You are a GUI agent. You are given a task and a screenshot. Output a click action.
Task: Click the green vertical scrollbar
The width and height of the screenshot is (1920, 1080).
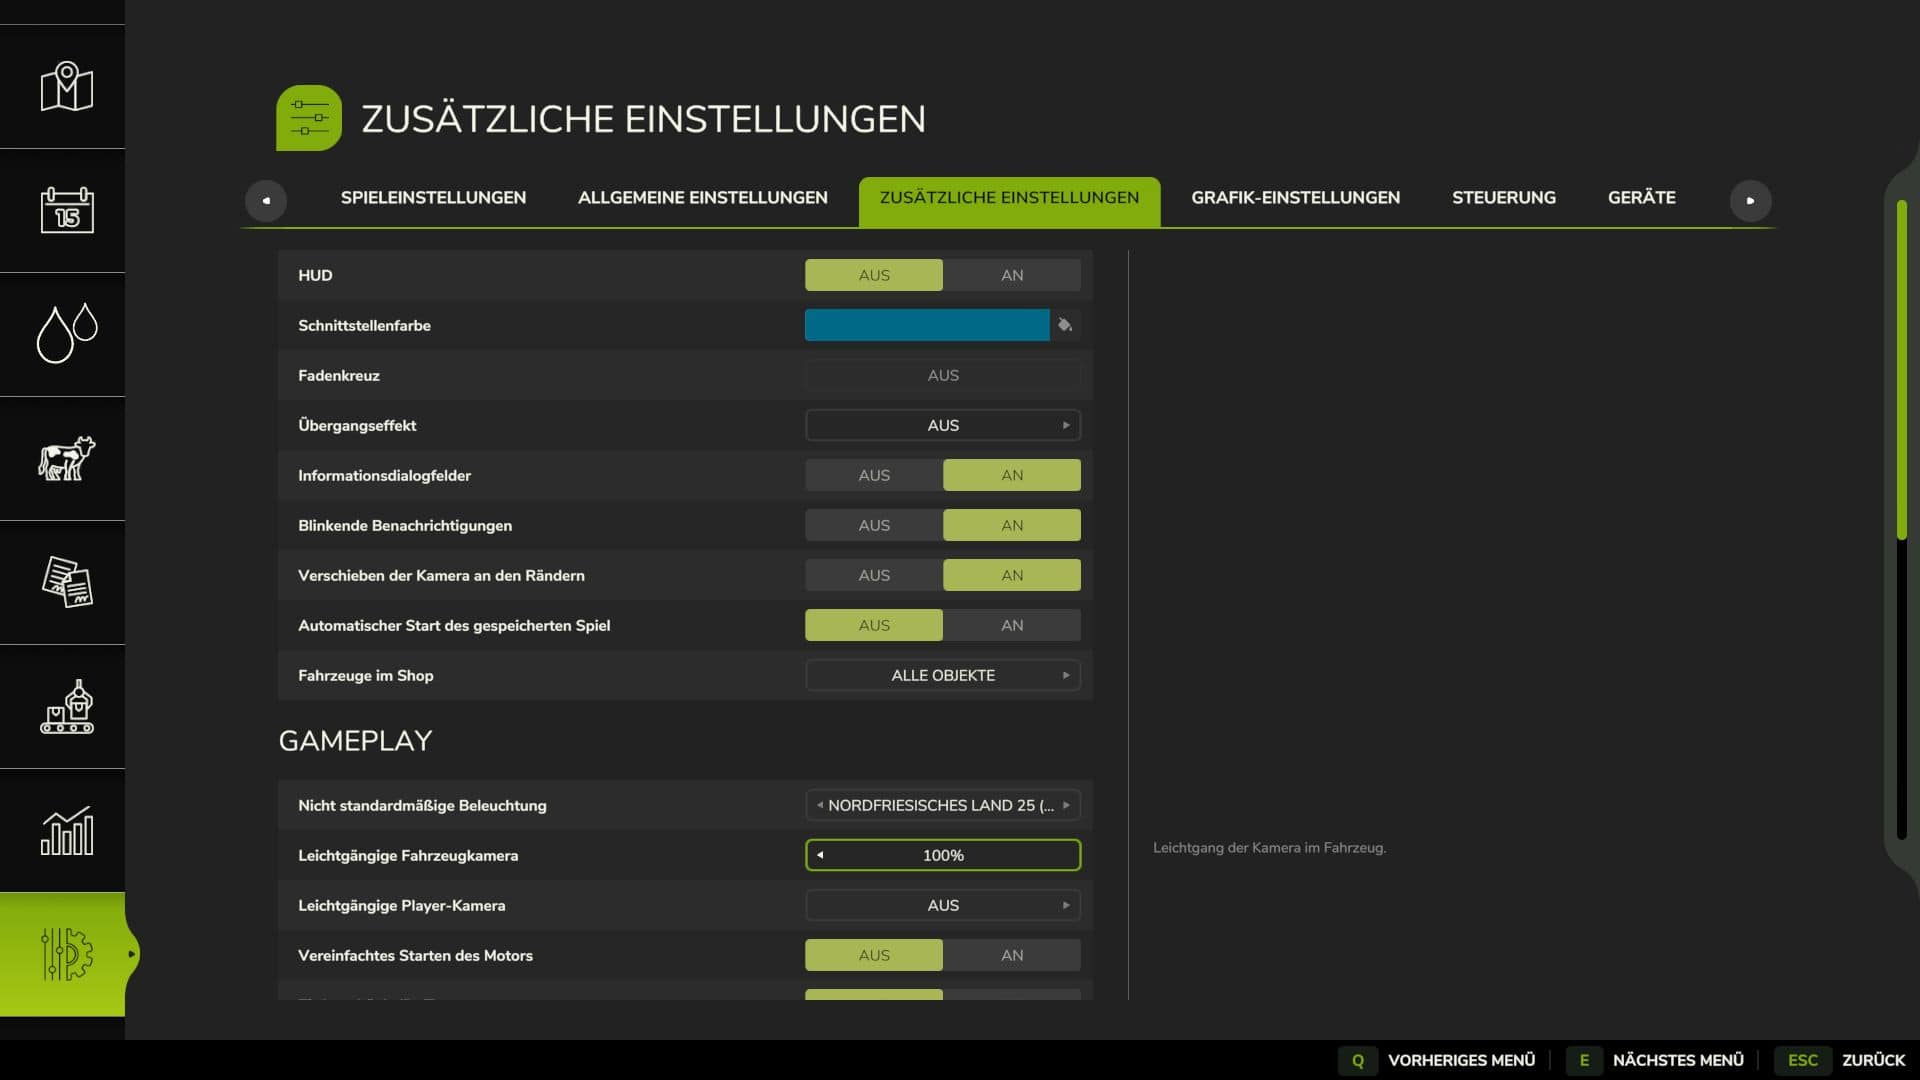(x=1901, y=370)
